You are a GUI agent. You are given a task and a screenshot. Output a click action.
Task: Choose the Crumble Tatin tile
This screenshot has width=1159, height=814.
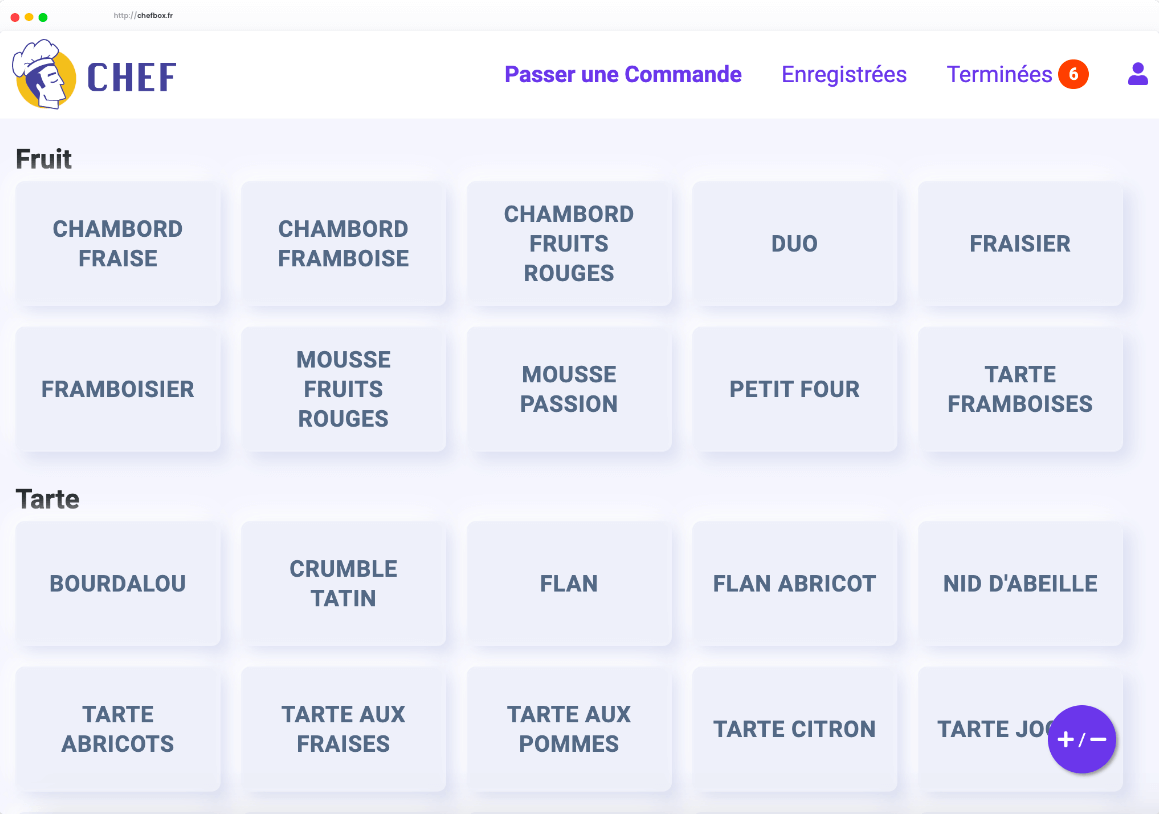coord(343,584)
